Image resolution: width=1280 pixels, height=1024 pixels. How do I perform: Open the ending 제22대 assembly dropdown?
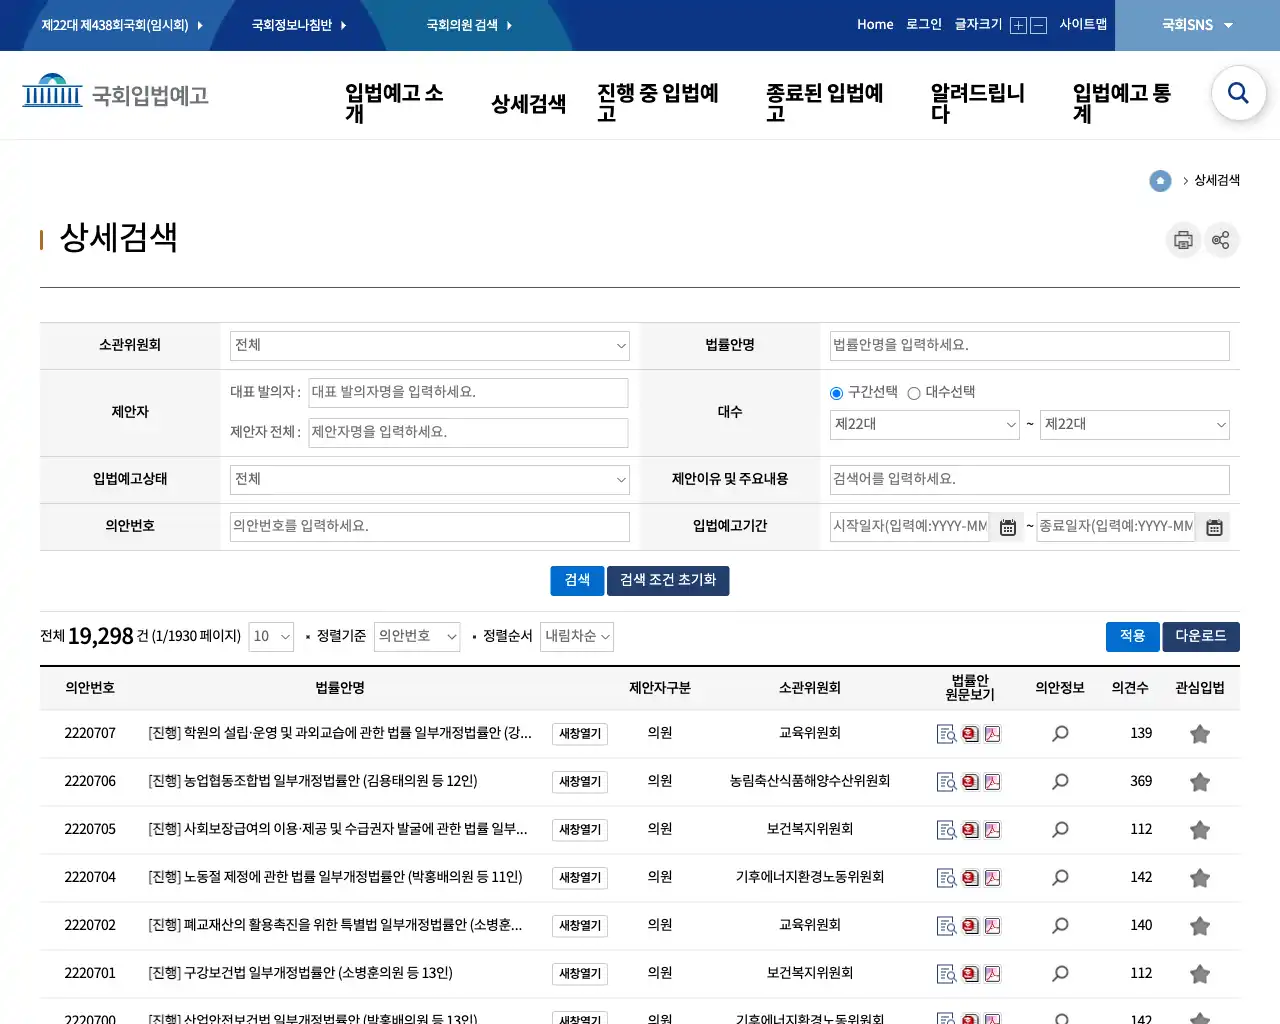point(1135,425)
